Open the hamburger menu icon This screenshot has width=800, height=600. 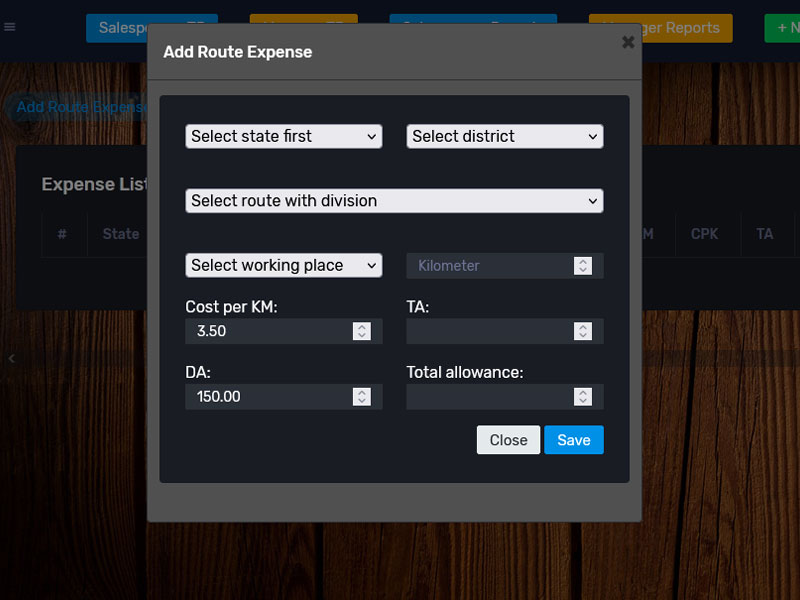pyautogui.click(x=10, y=27)
